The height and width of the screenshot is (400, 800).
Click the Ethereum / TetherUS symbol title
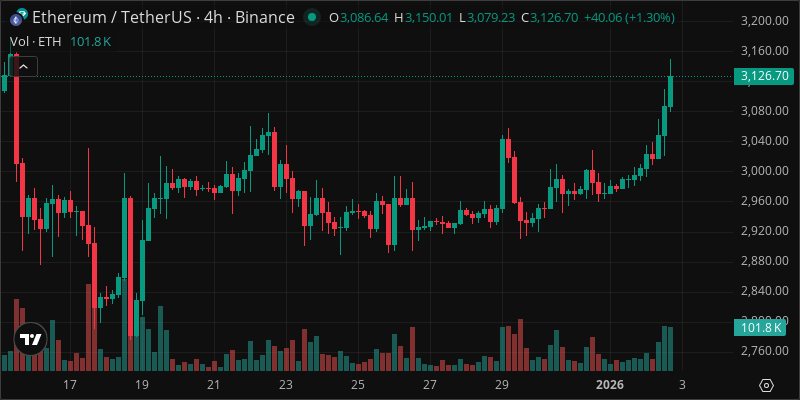[163, 18]
